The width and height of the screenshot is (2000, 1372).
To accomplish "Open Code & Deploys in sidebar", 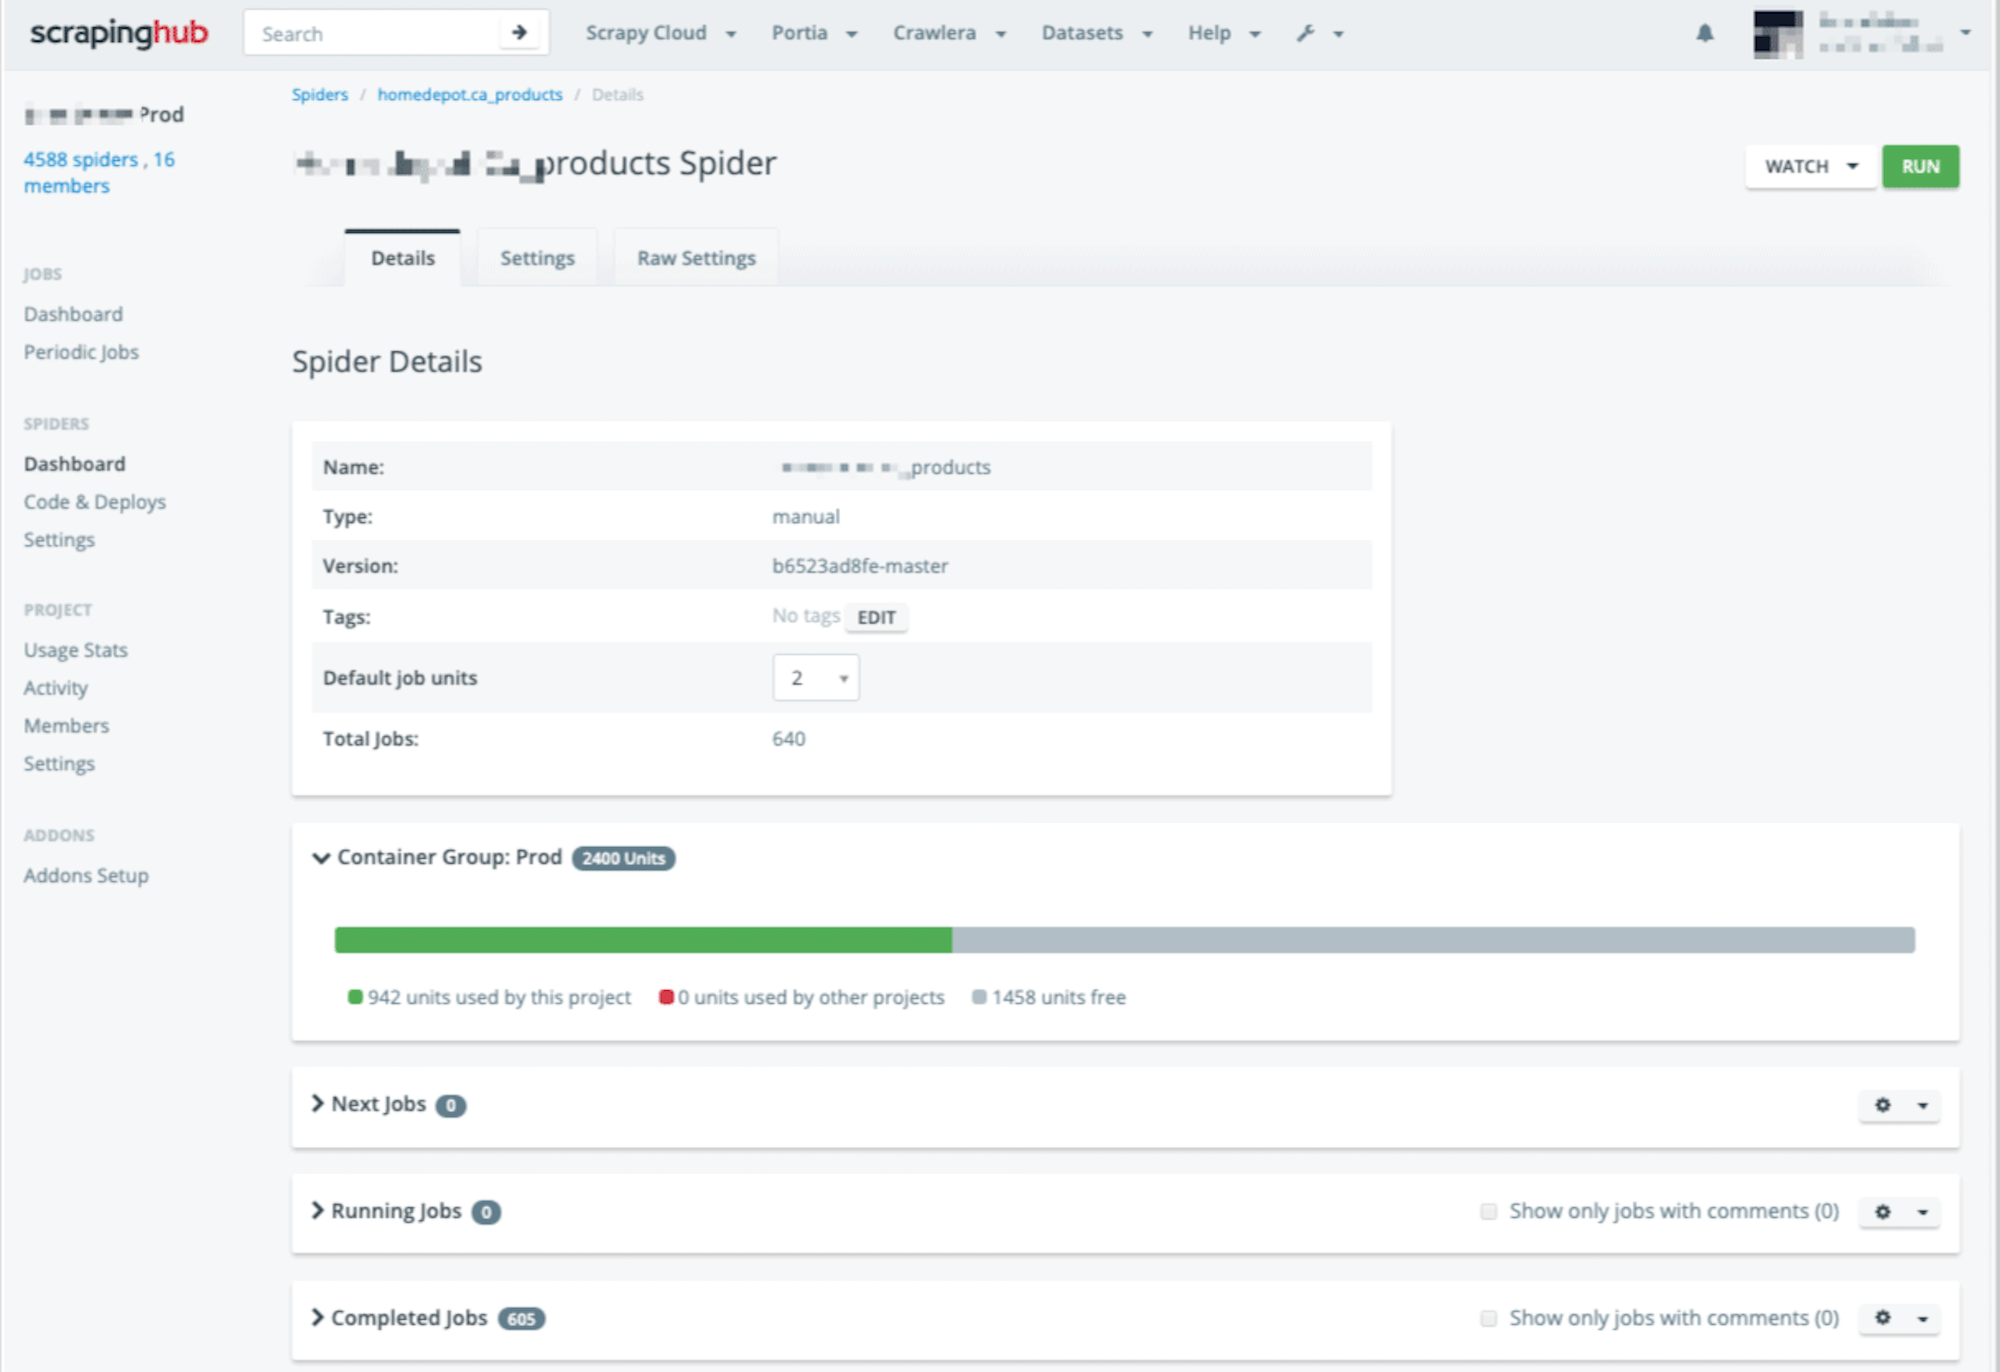I will pyautogui.click(x=95, y=502).
